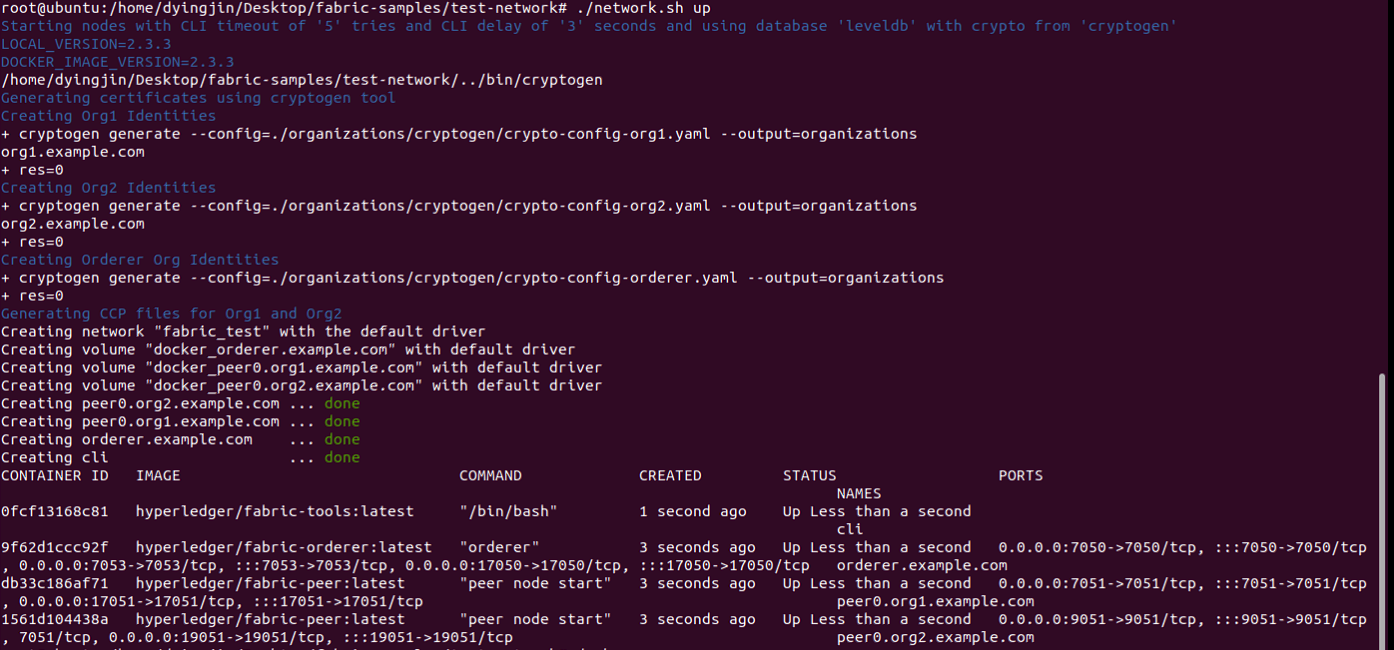Click the container ID 0fcf13168c81
Image resolution: width=1394 pixels, height=650 pixels.
55,512
